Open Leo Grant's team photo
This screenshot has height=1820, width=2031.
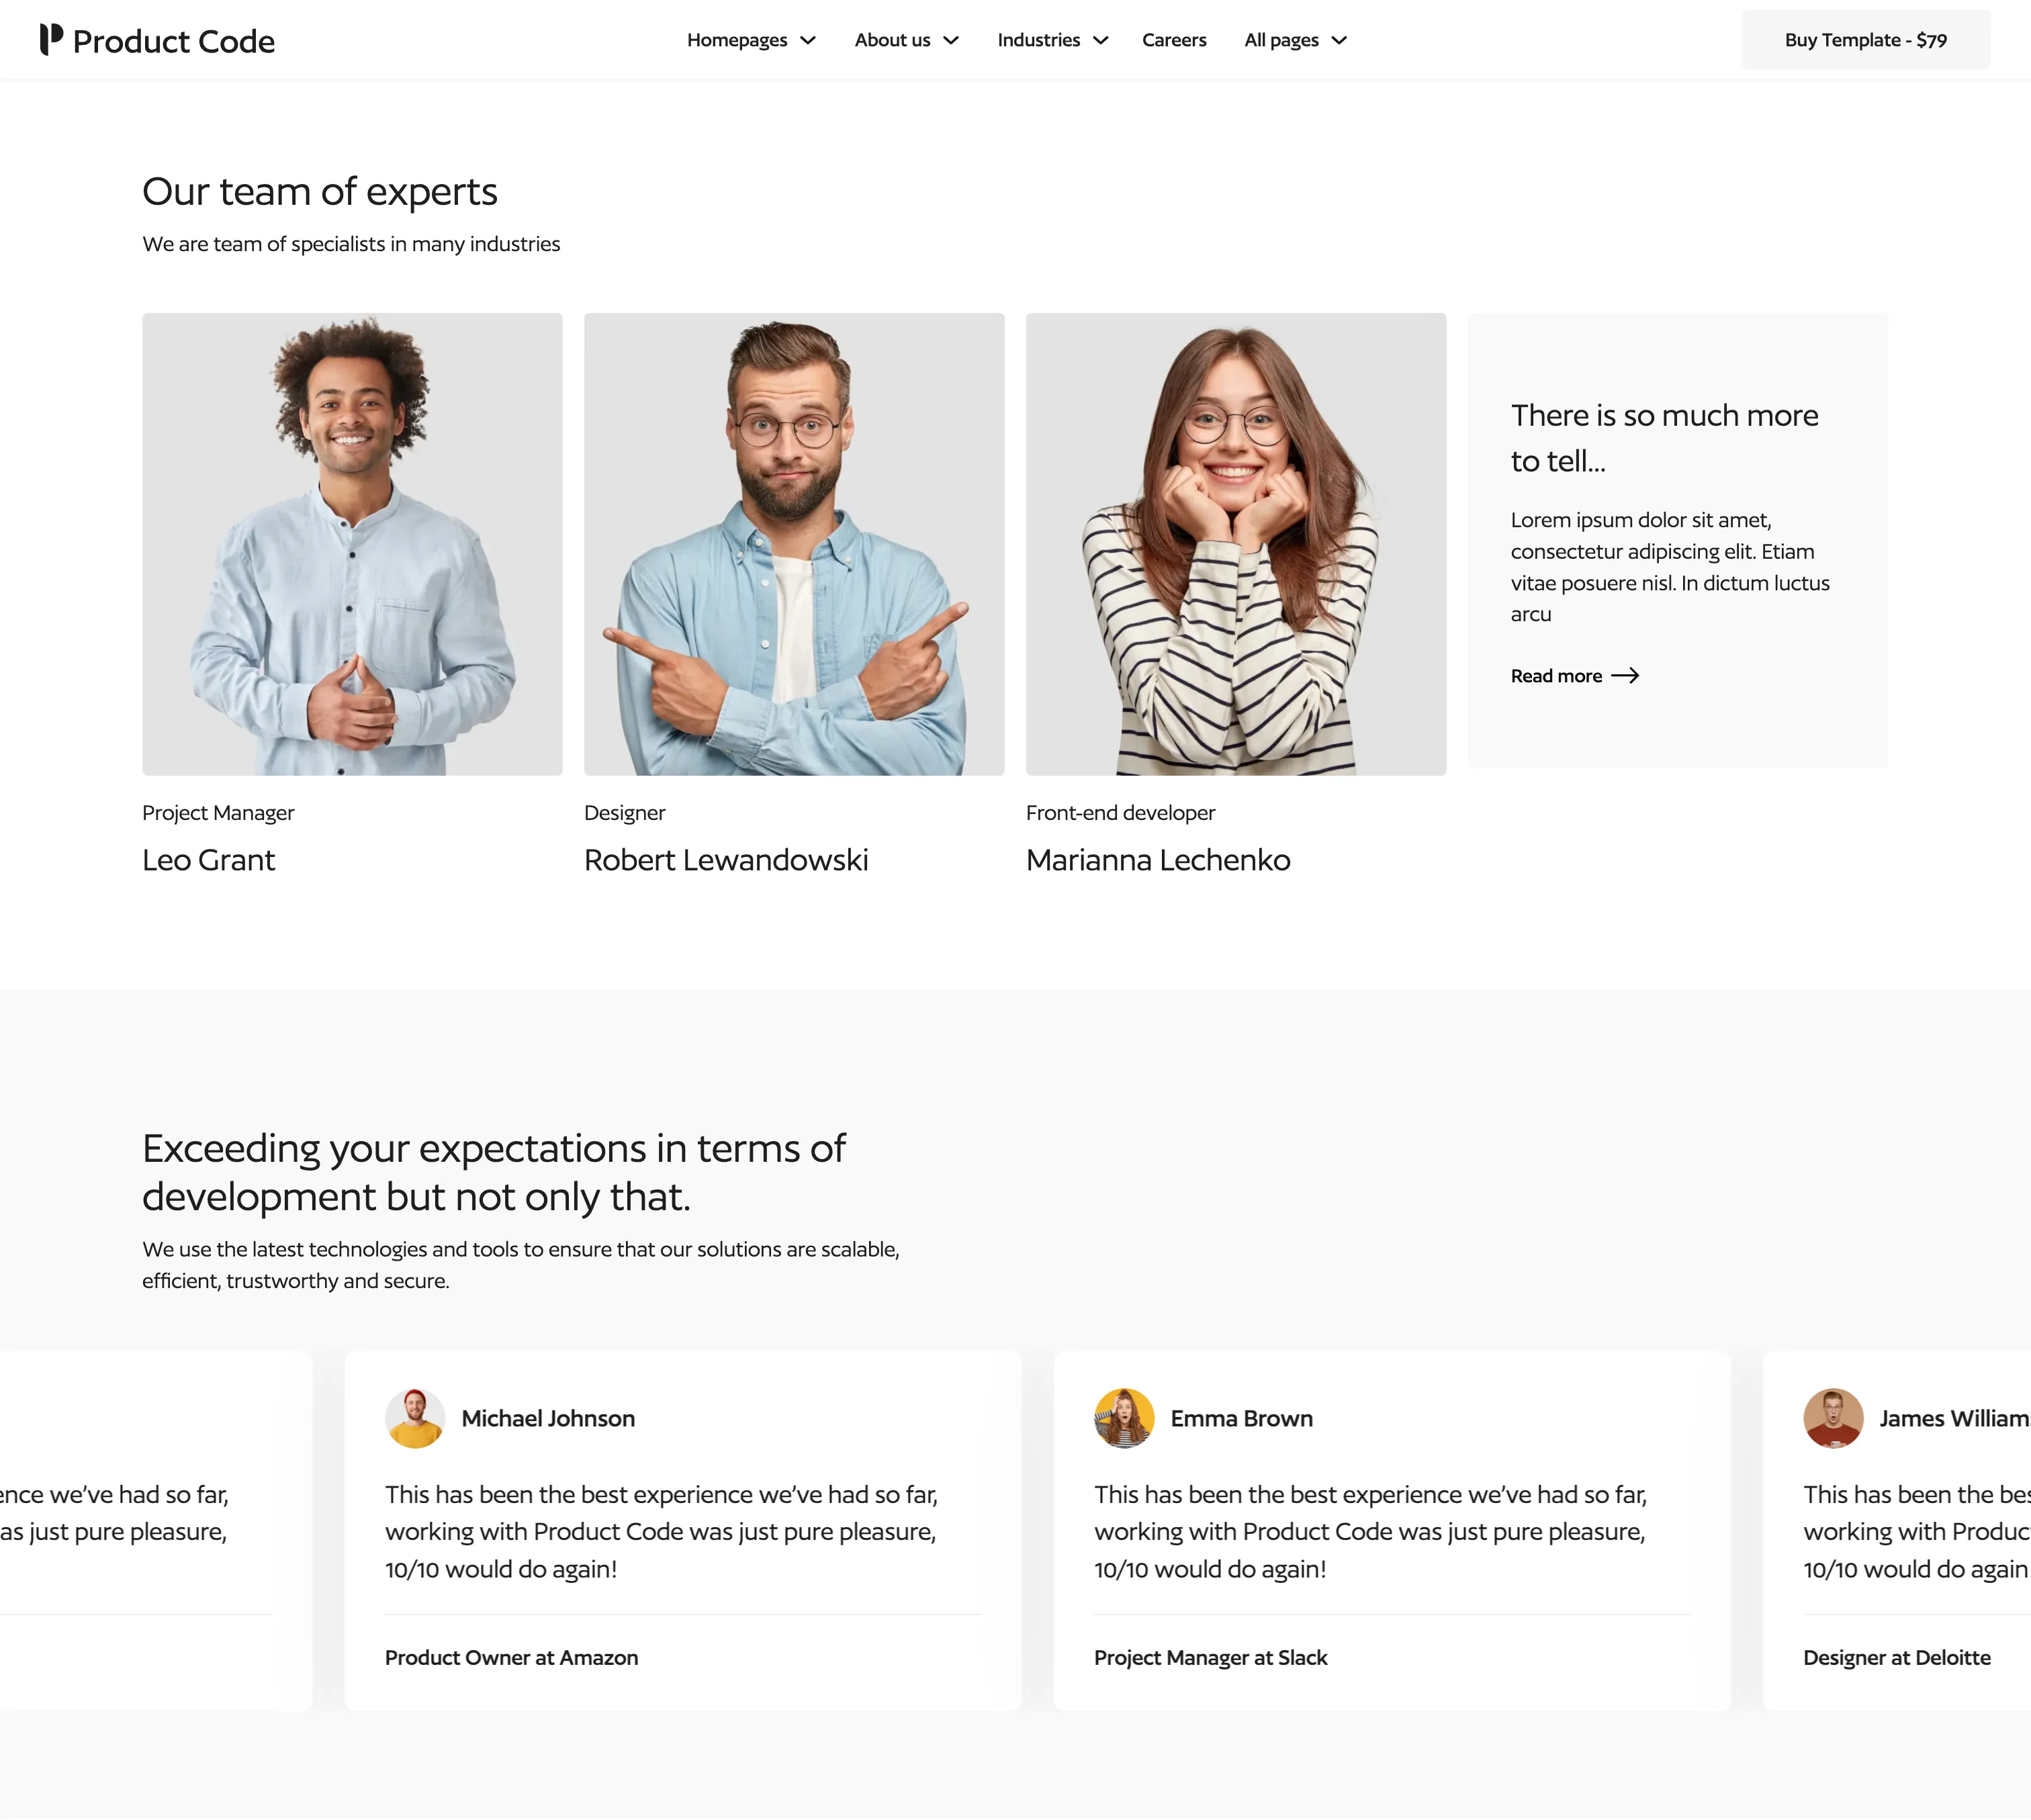(352, 544)
